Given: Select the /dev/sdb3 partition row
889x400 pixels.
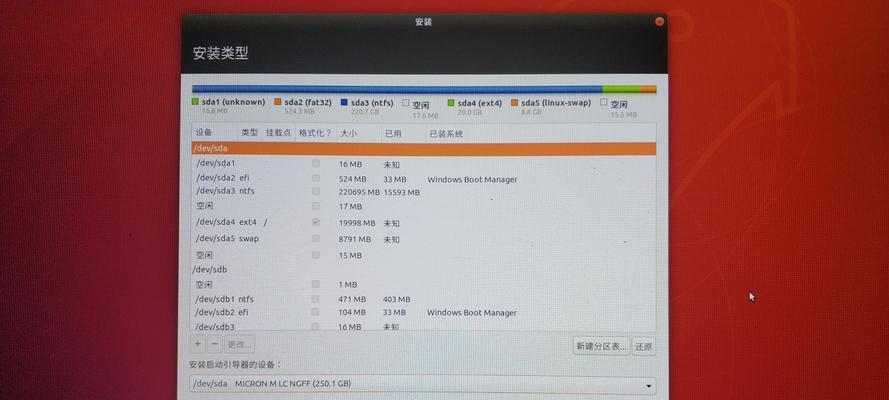Looking at the screenshot, I should click(x=424, y=326).
